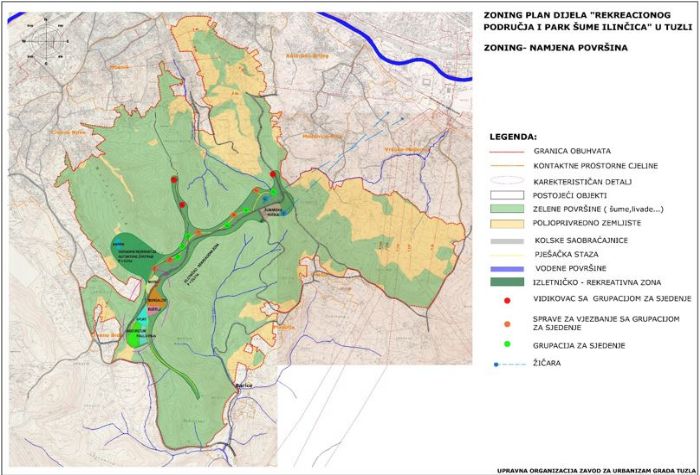
Task: Click the "GRANICA OBUHVATA" legend label
Action: [x=574, y=151]
